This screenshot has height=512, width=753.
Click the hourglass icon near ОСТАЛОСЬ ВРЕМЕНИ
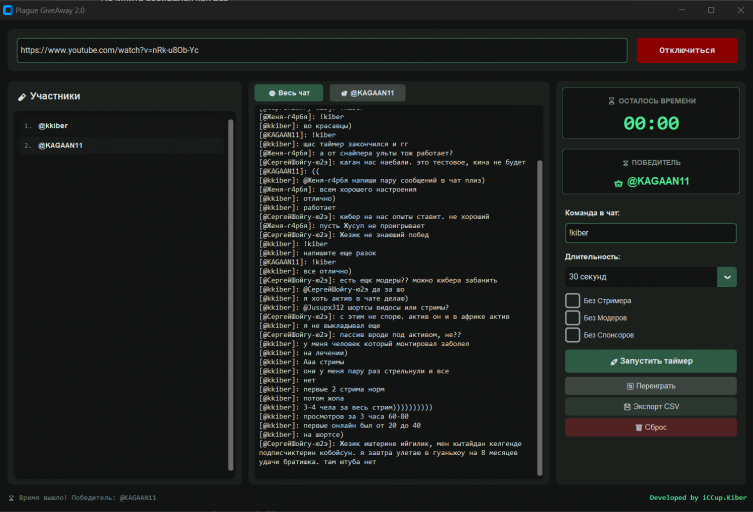point(611,101)
